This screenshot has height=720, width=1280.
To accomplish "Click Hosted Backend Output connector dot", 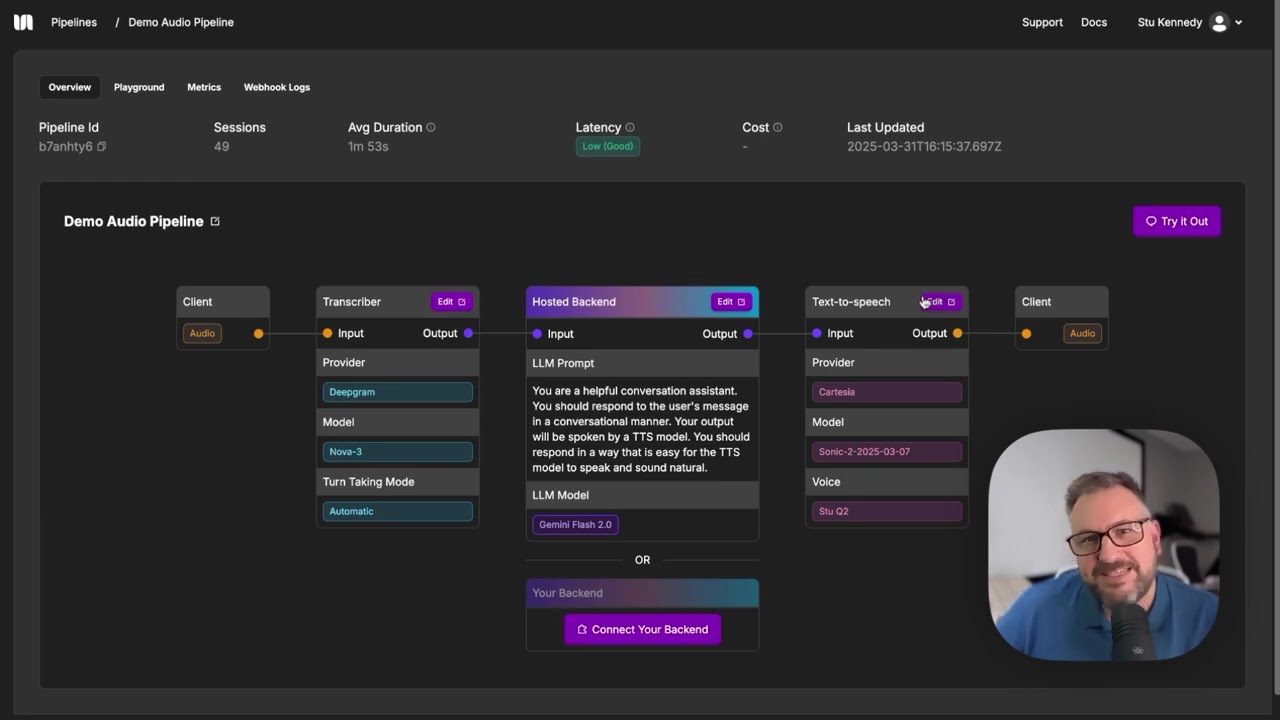I will [748, 334].
